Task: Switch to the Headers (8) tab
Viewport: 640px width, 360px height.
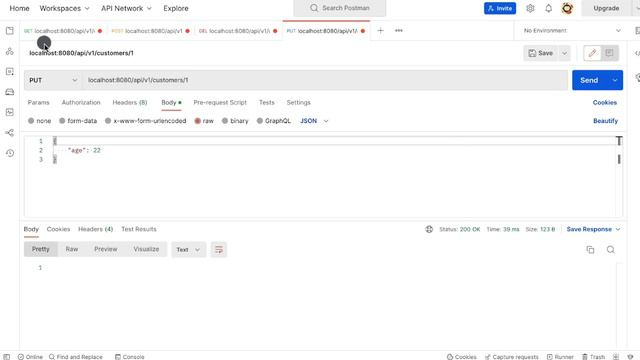Action: coord(130,102)
